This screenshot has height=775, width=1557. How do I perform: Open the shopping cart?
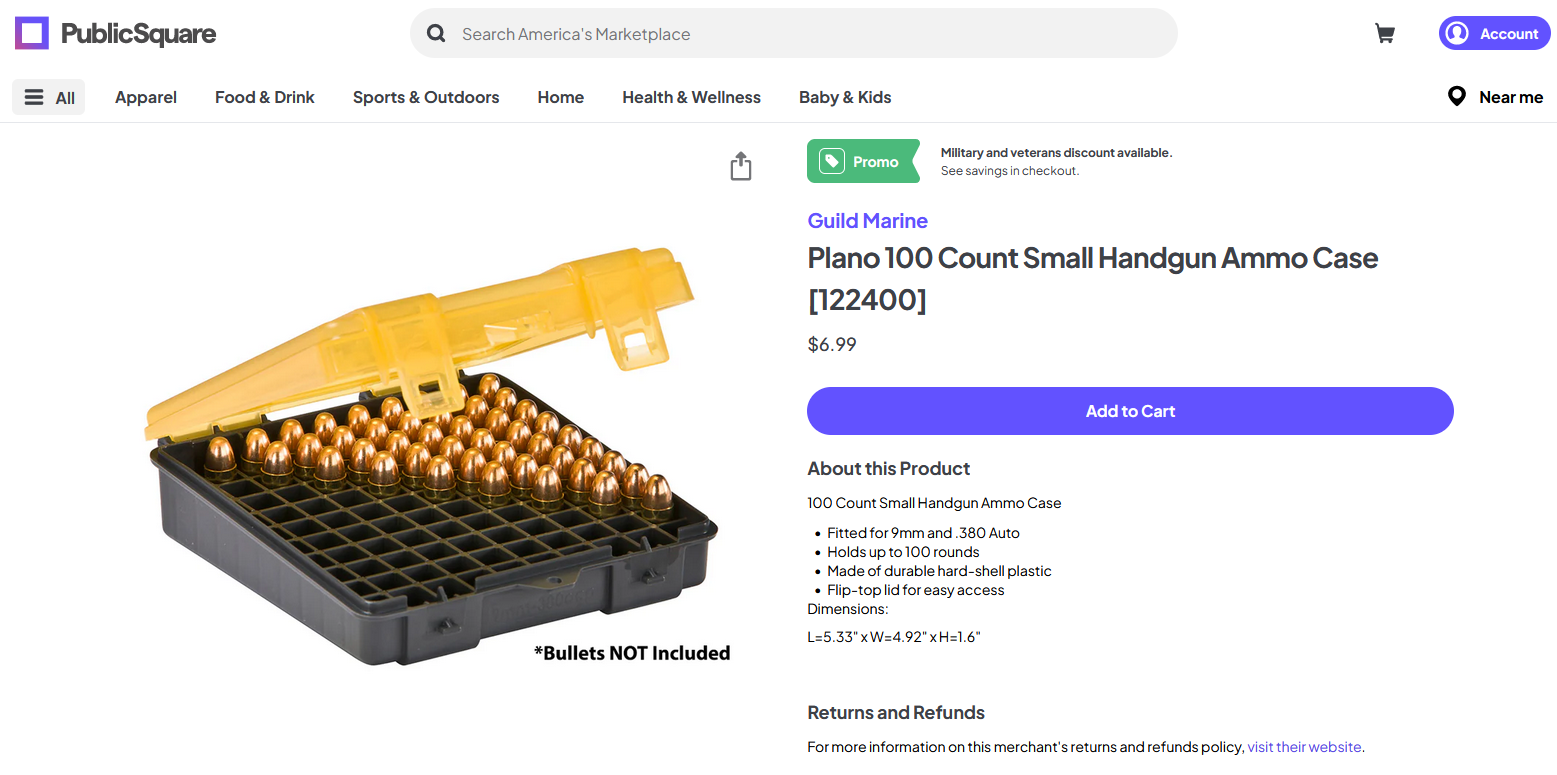click(1385, 34)
